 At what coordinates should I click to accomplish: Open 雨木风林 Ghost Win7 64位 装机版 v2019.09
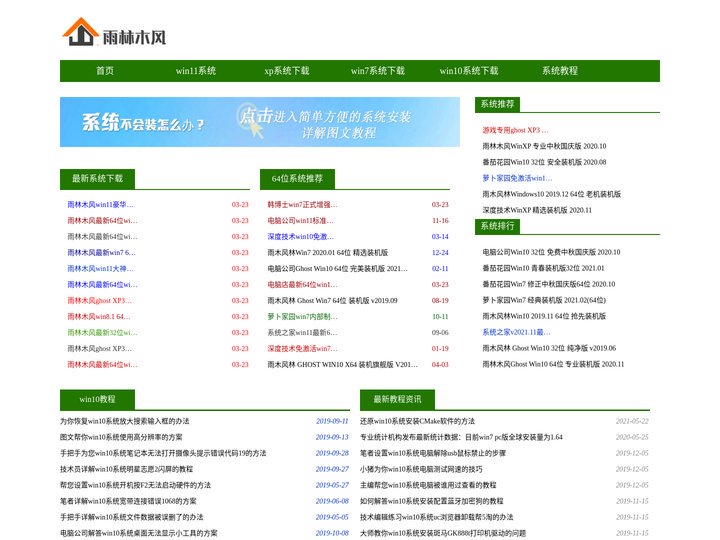(x=332, y=301)
